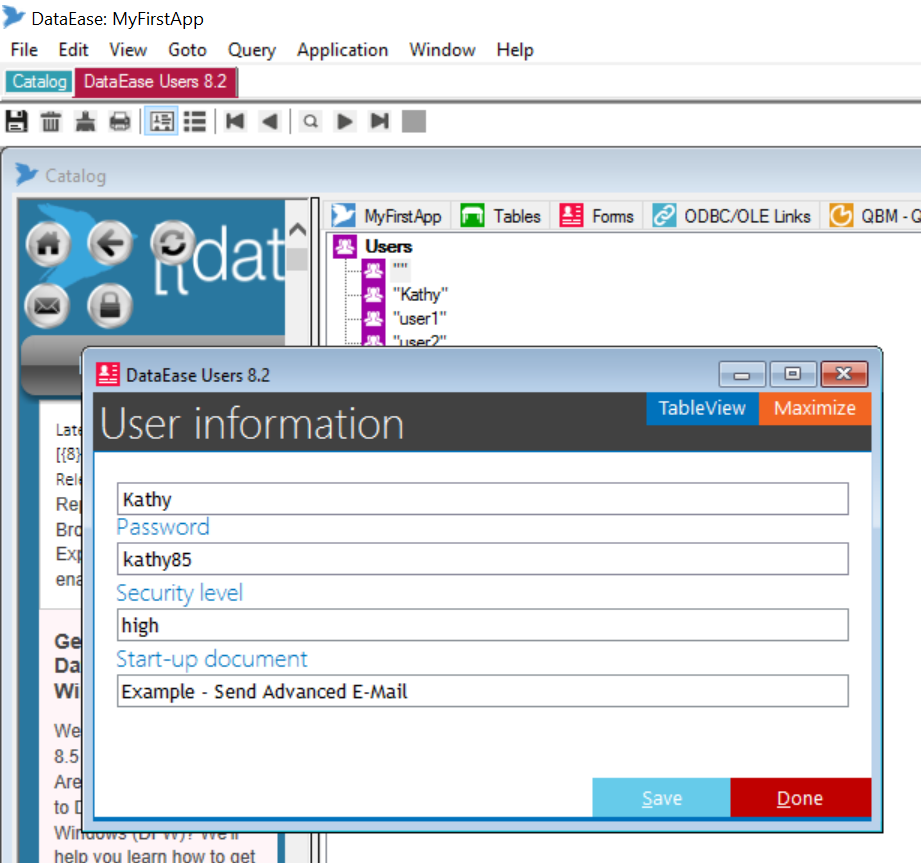Open the File menu
921x863 pixels.
pos(24,50)
